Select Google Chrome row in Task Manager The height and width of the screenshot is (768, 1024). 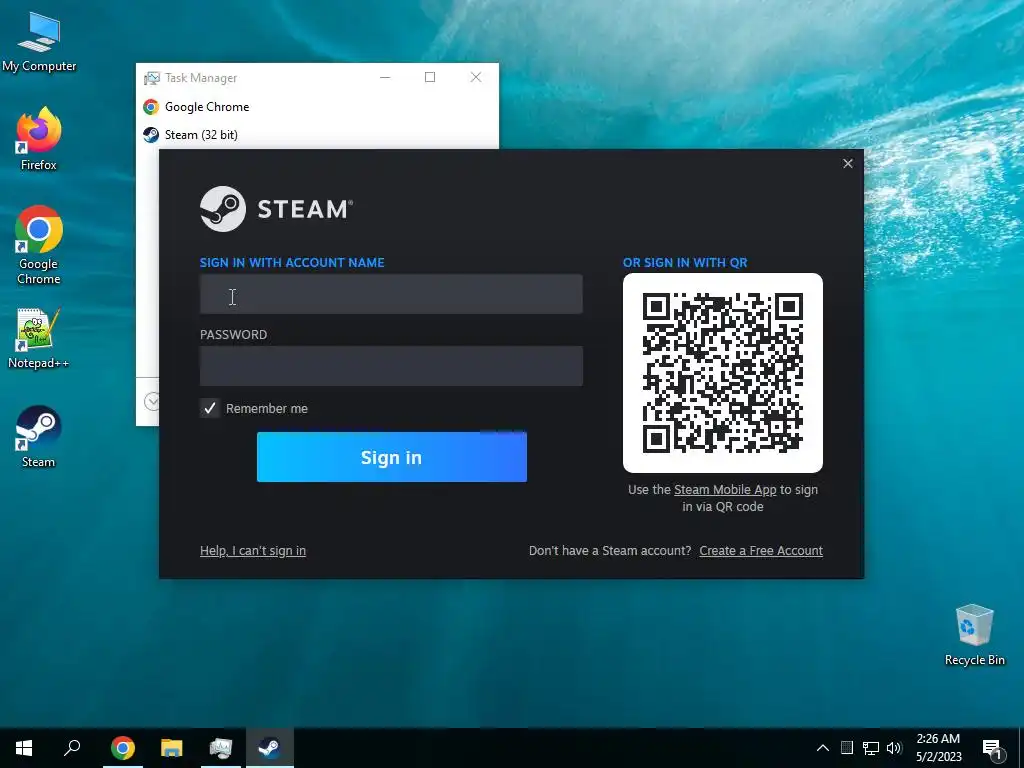pos(317,106)
